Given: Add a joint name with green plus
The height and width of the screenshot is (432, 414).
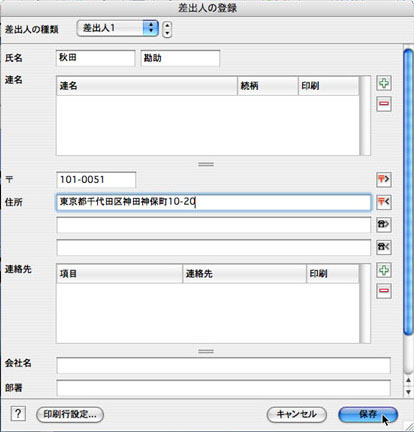Looking at the screenshot, I should pyautogui.click(x=384, y=83).
